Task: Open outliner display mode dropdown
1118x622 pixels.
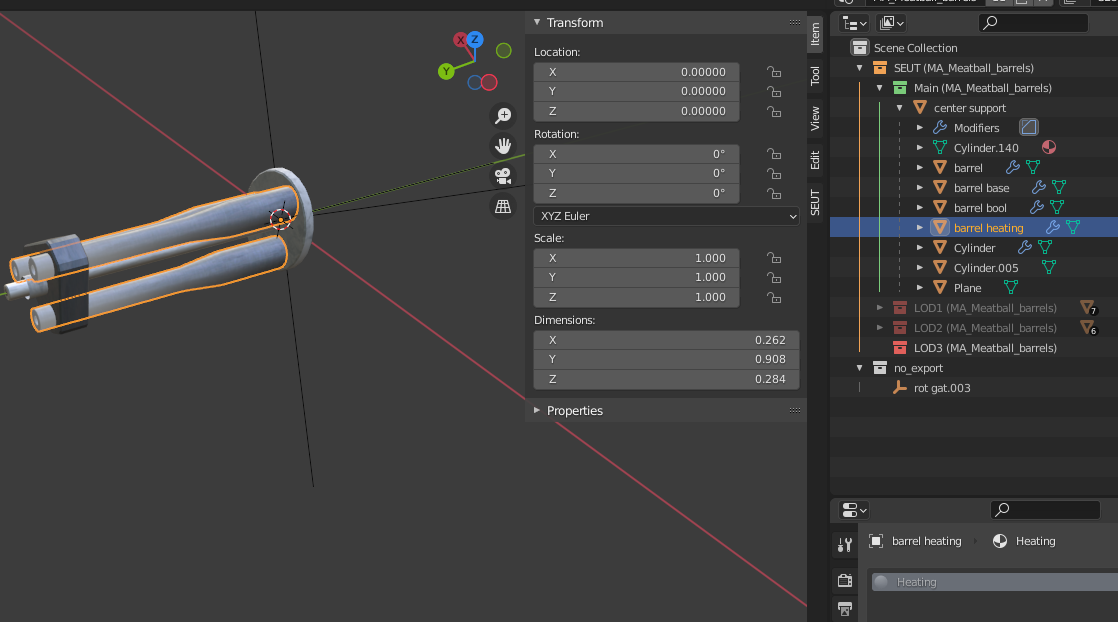Action: 891,24
